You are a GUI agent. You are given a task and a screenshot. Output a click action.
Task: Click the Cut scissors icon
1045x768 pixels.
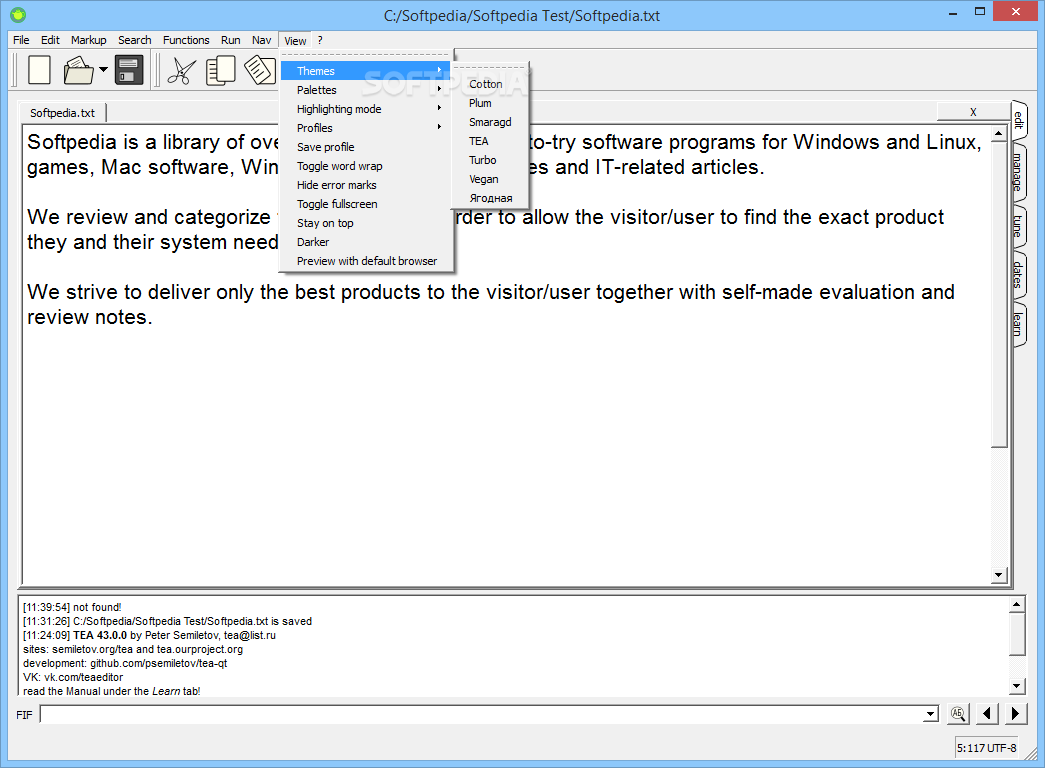(181, 70)
